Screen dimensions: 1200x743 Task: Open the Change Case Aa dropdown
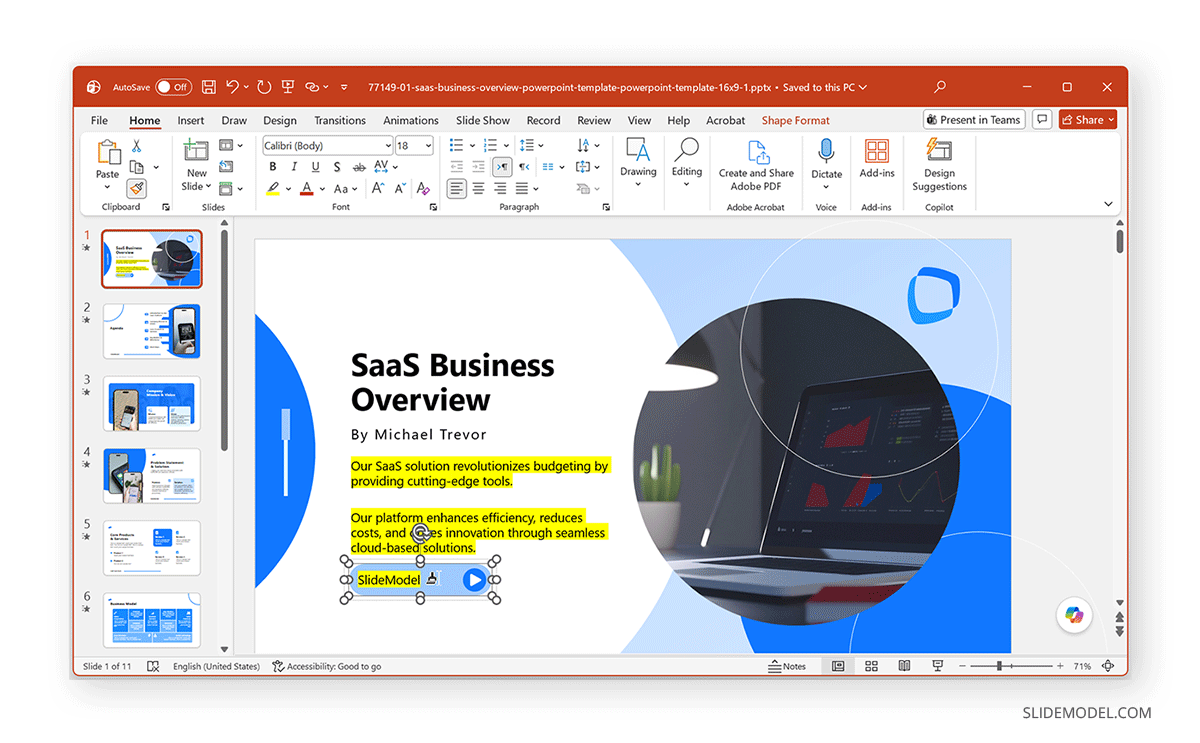point(345,188)
